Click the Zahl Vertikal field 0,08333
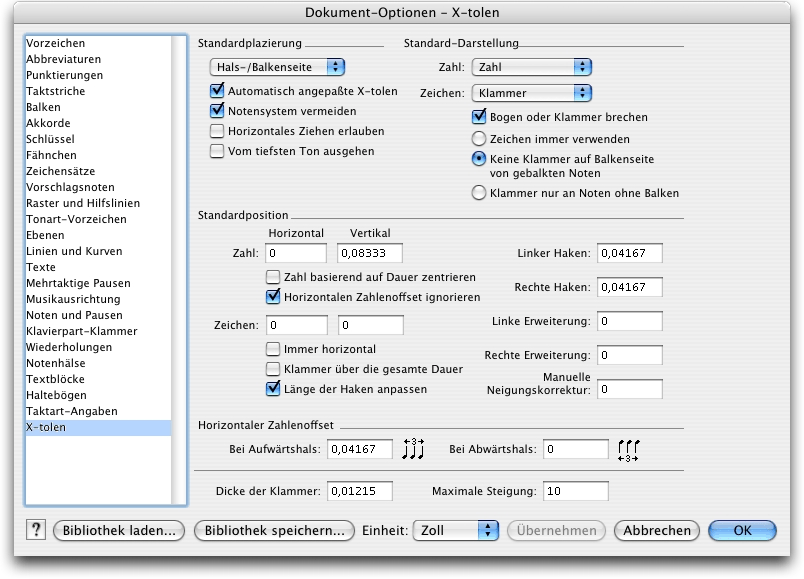This screenshot has height=579, width=804. (370, 253)
